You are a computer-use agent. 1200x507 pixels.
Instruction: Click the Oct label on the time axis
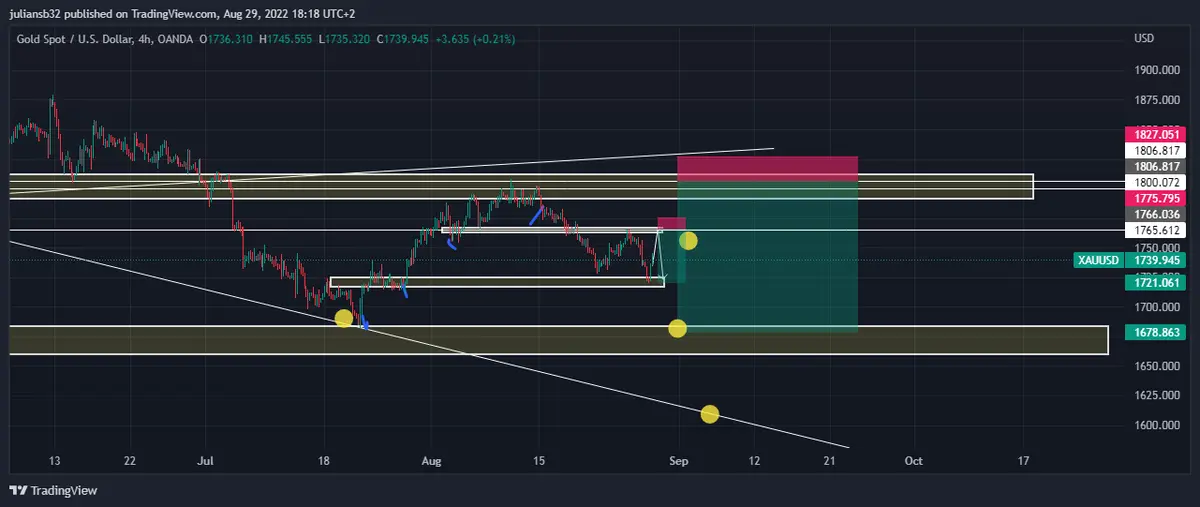912,461
